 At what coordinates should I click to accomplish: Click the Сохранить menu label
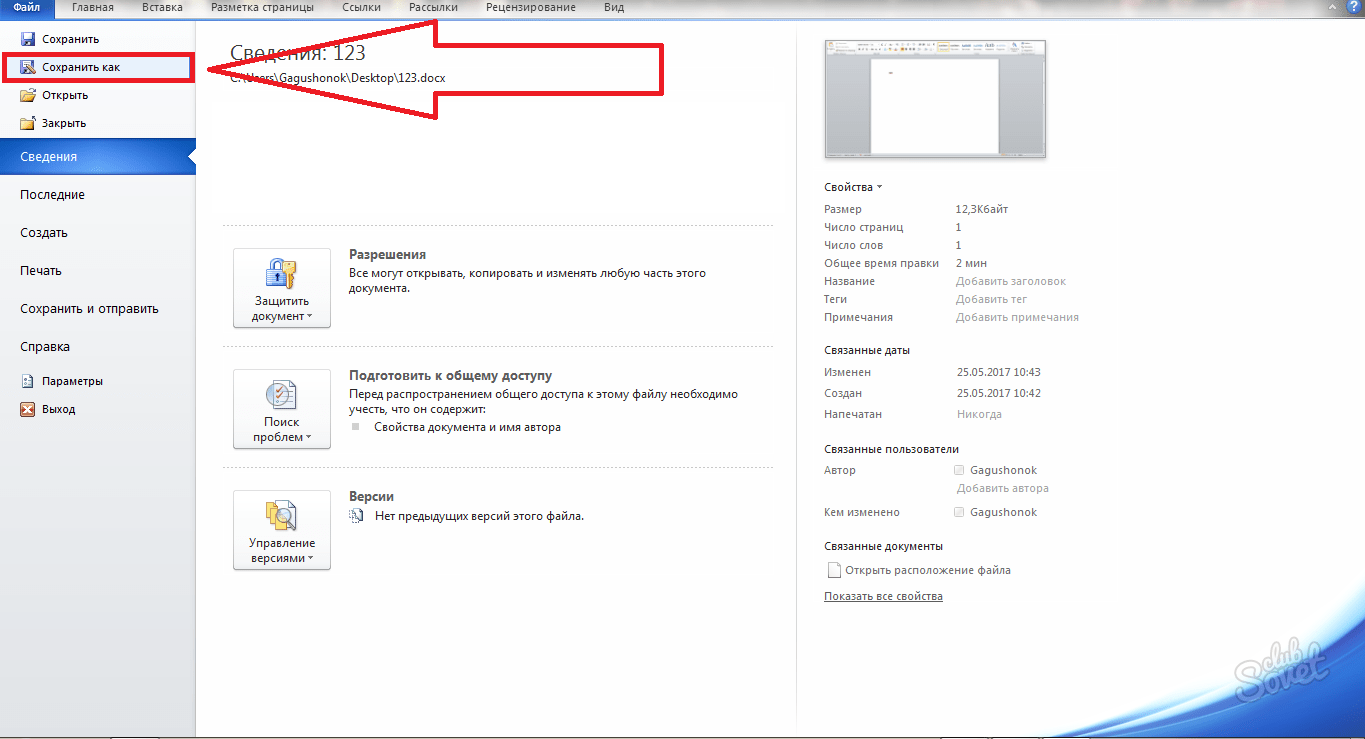tap(70, 39)
